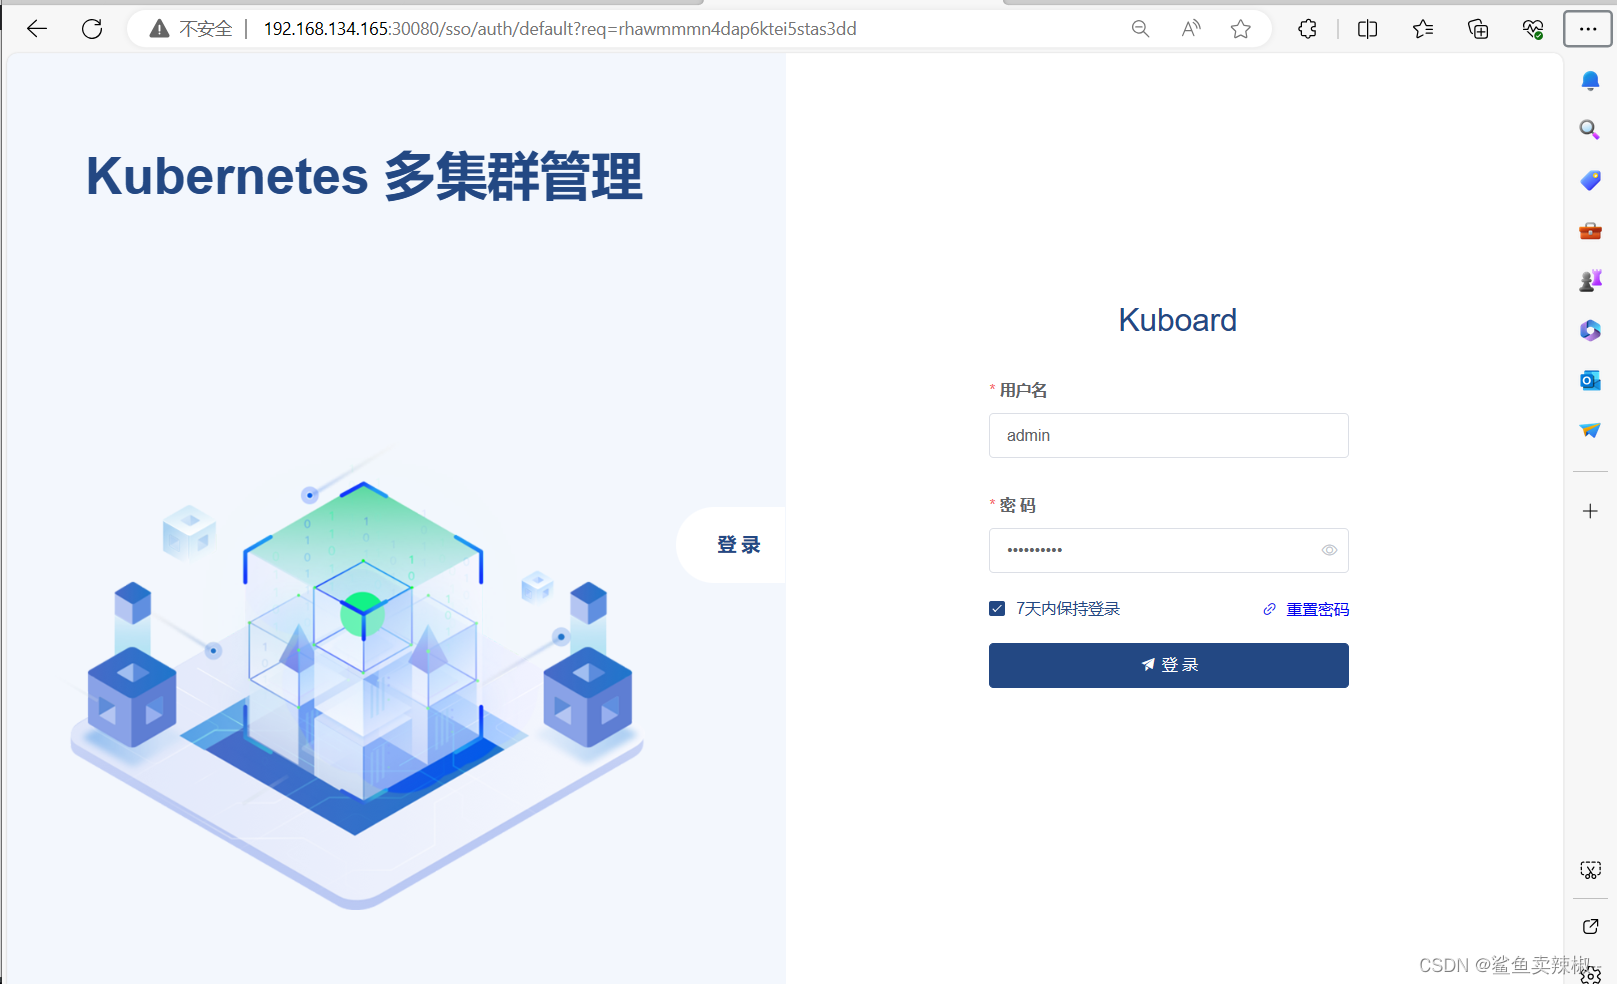The width and height of the screenshot is (1617, 984).
Task: Open the sidebar Search magnifier icon
Action: (x=1590, y=130)
